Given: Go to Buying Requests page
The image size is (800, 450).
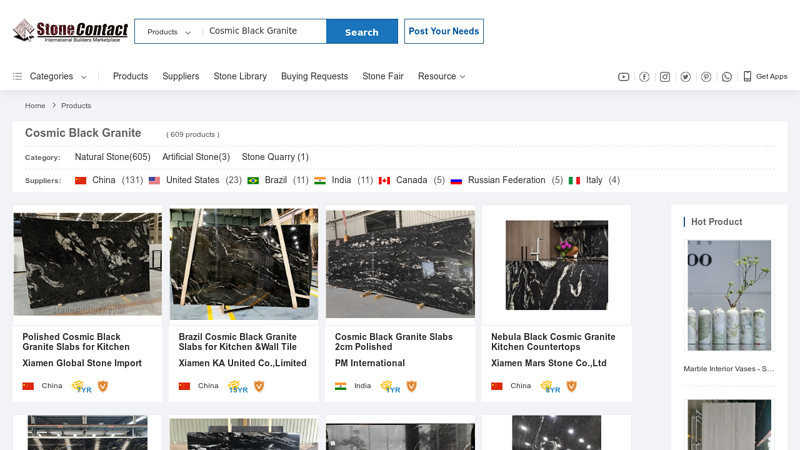Looking at the screenshot, I should point(314,76).
